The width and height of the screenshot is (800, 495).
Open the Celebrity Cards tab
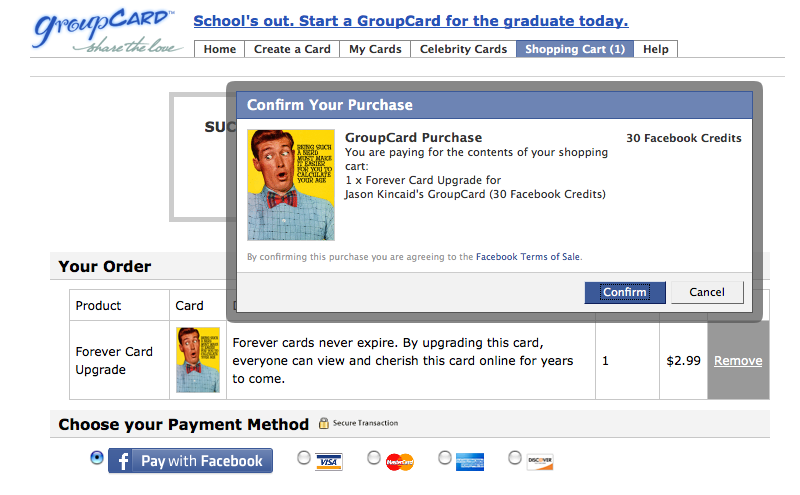pos(463,49)
